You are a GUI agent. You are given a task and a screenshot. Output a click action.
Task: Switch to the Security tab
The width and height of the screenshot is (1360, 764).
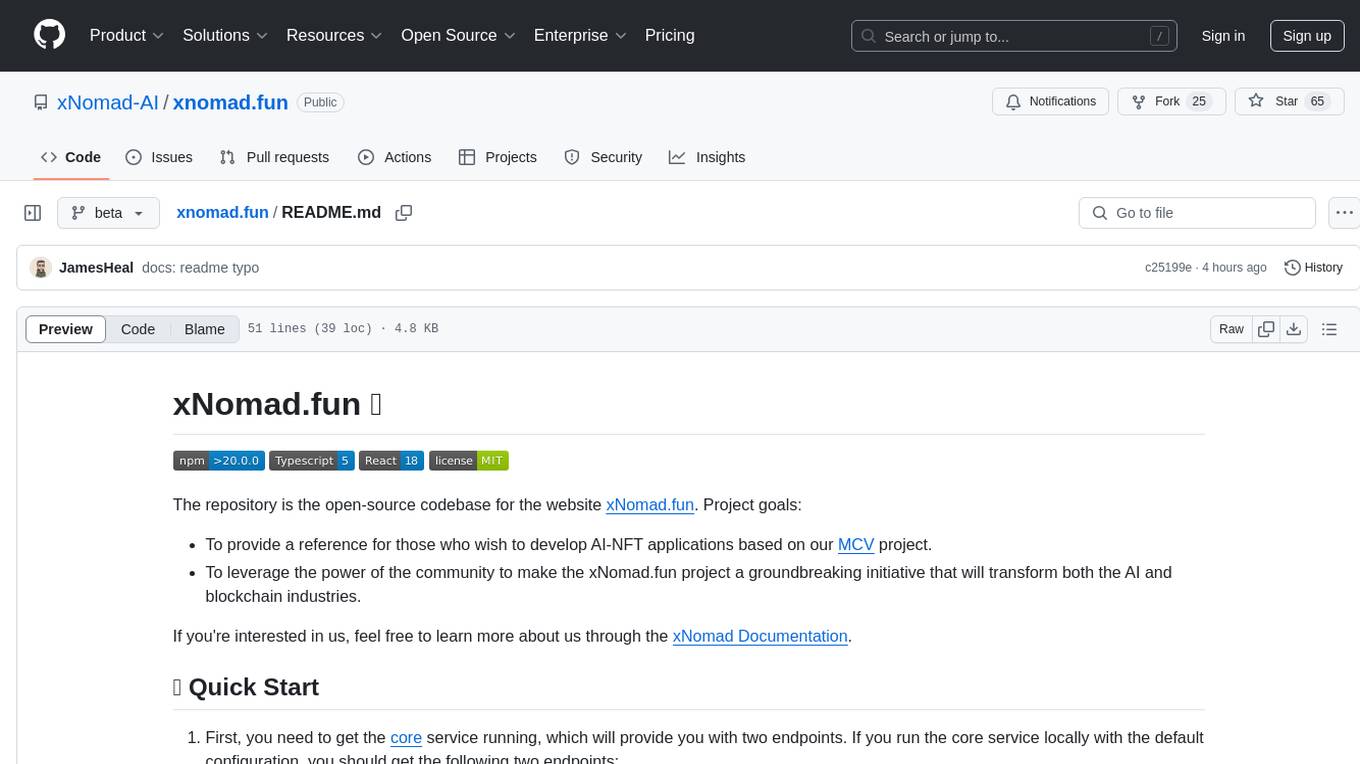603,157
